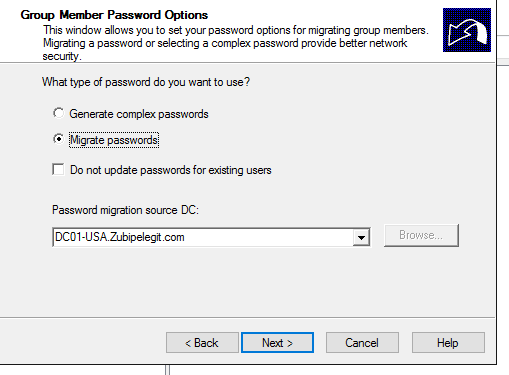Click the vertical splitter below the dialog
Viewport: 509px width, 375px height.
[167, 370]
